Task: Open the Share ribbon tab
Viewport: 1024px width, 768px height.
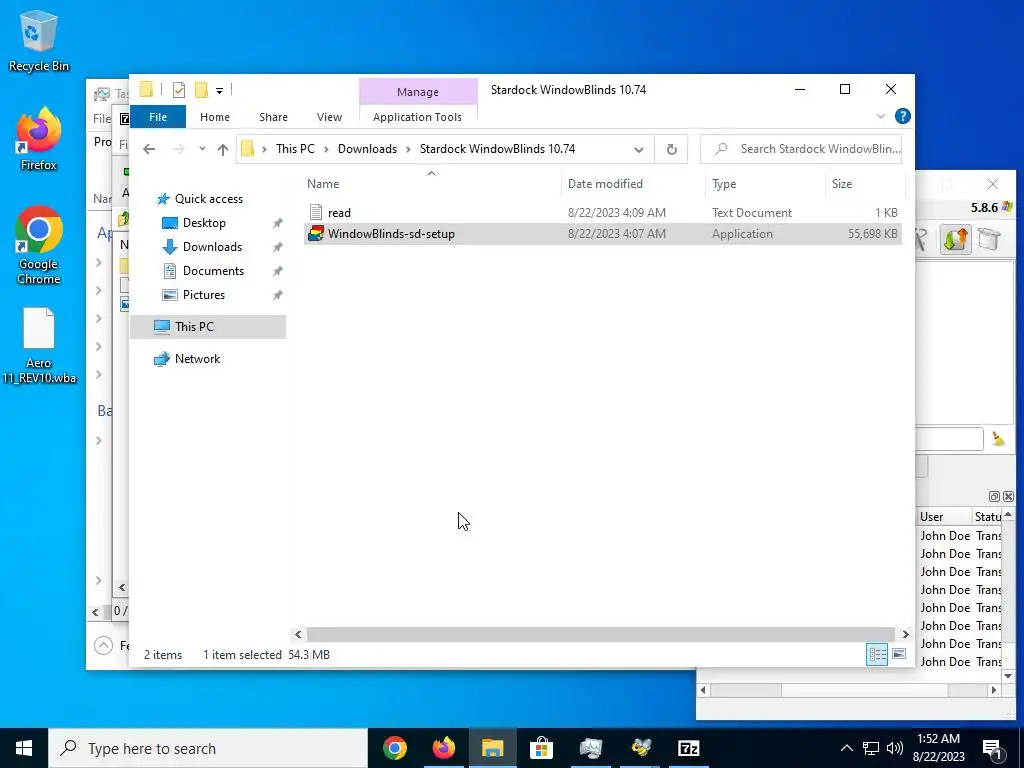Action: (x=273, y=117)
